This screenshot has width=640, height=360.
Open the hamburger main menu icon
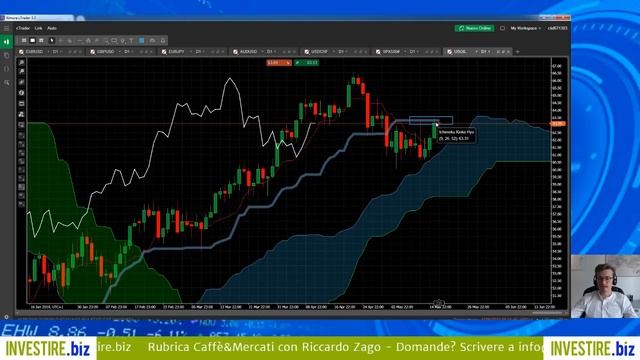6,28
